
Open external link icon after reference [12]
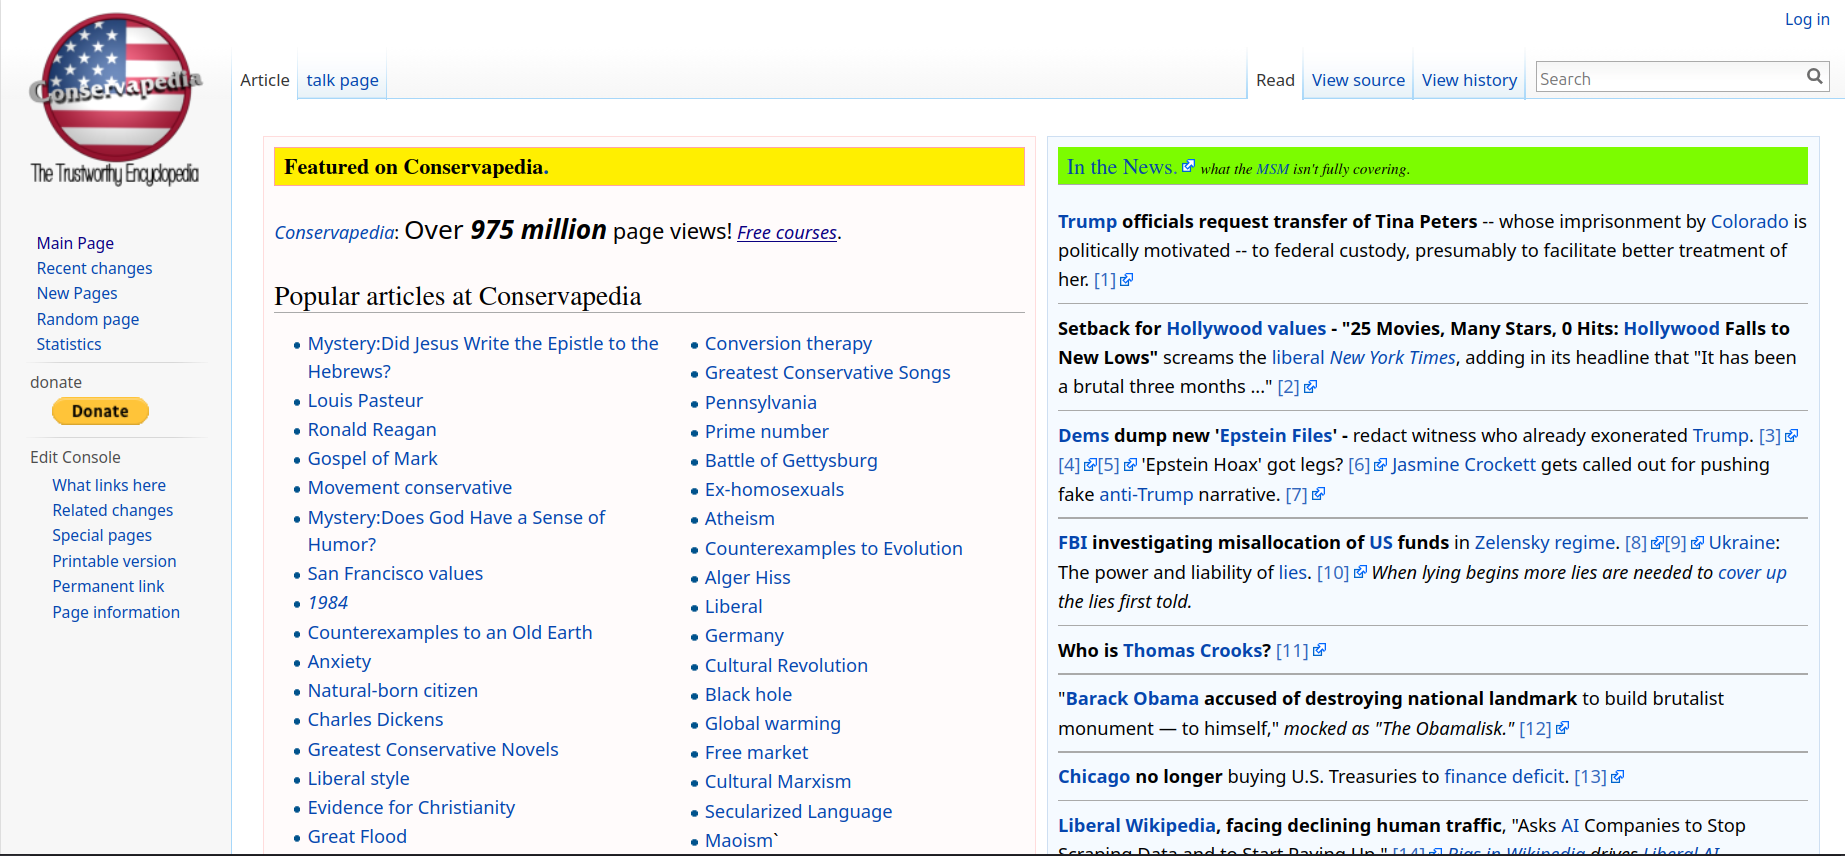pos(1562,728)
